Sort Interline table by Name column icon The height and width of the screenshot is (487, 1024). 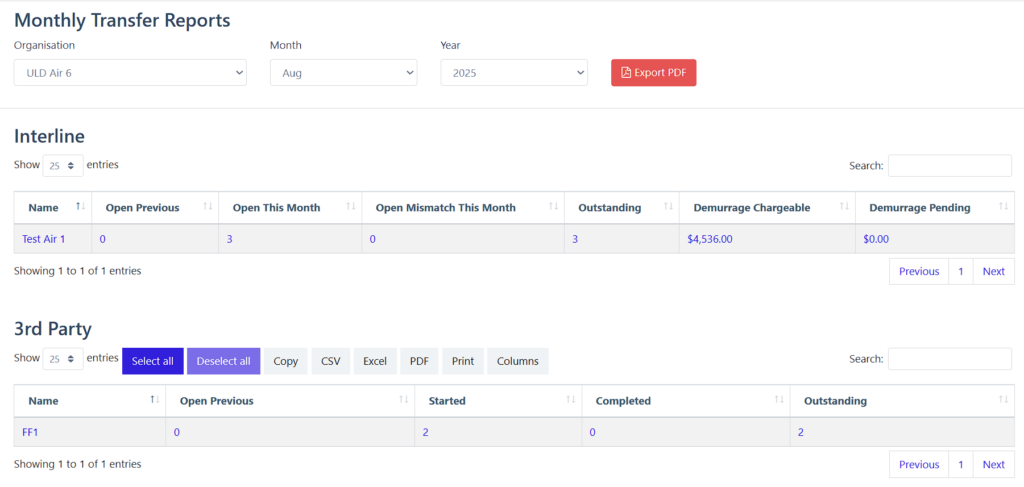point(80,207)
